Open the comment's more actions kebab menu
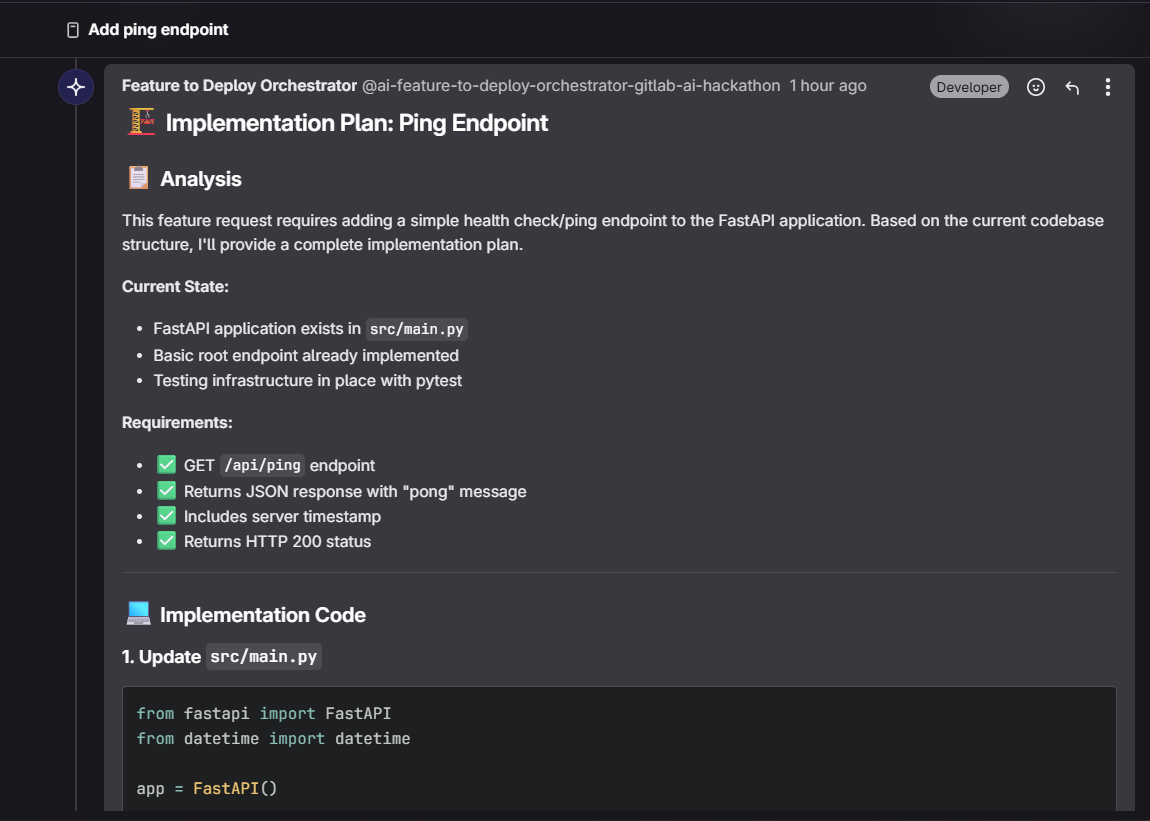Viewport: 1150px width, 821px height. [x=1107, y=87]
